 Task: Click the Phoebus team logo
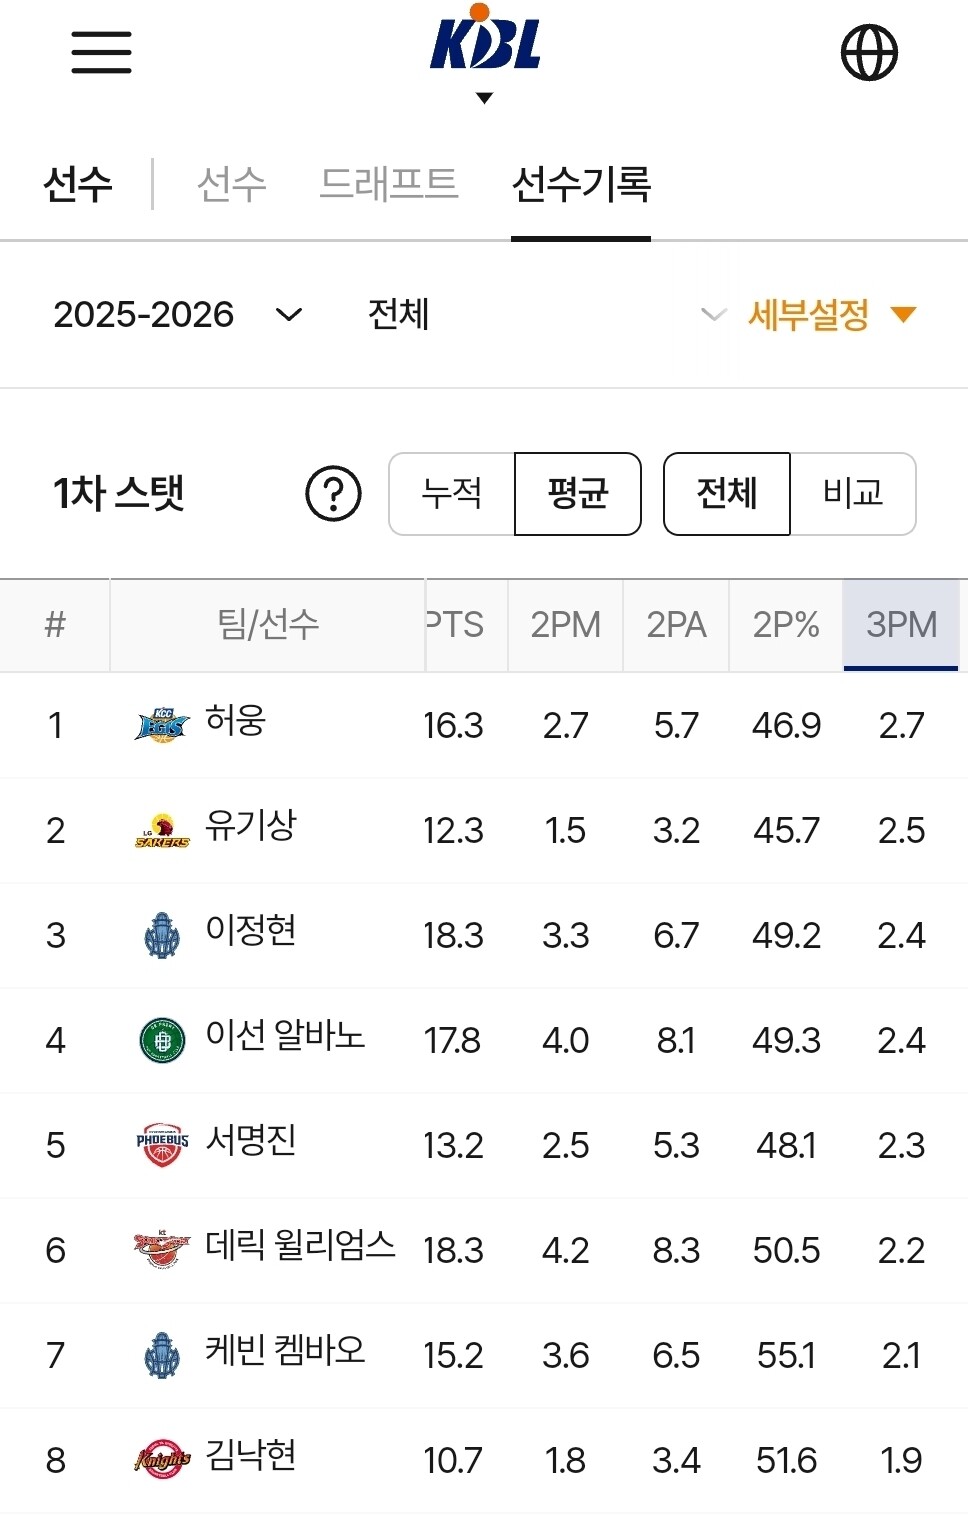162,1145
